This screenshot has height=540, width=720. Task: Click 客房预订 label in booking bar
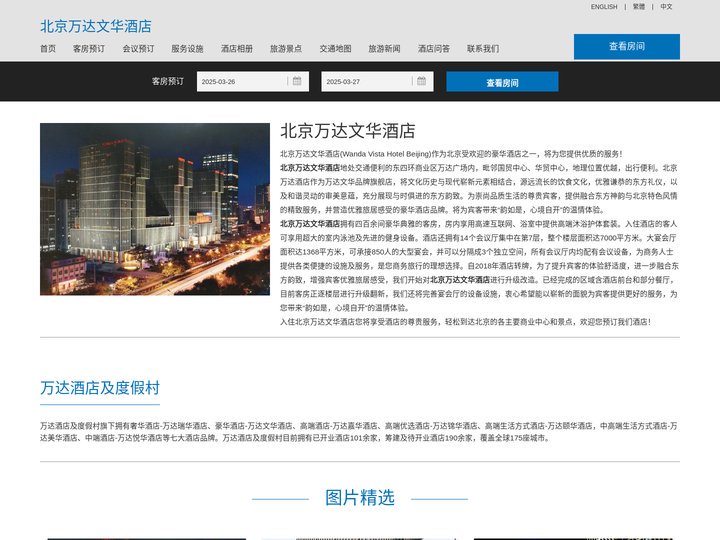coord(168,81)
